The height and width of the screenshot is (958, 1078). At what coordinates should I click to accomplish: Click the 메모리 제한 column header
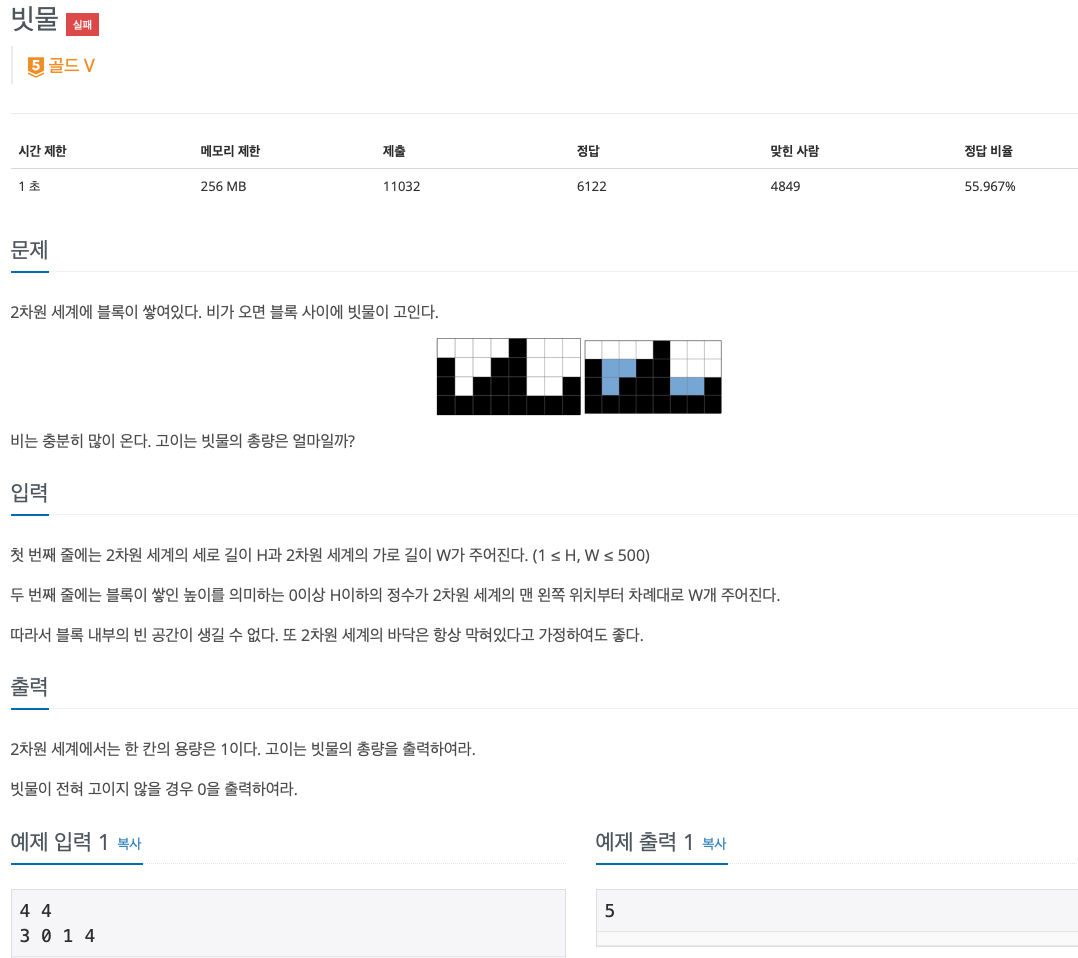tap(230, 151)
